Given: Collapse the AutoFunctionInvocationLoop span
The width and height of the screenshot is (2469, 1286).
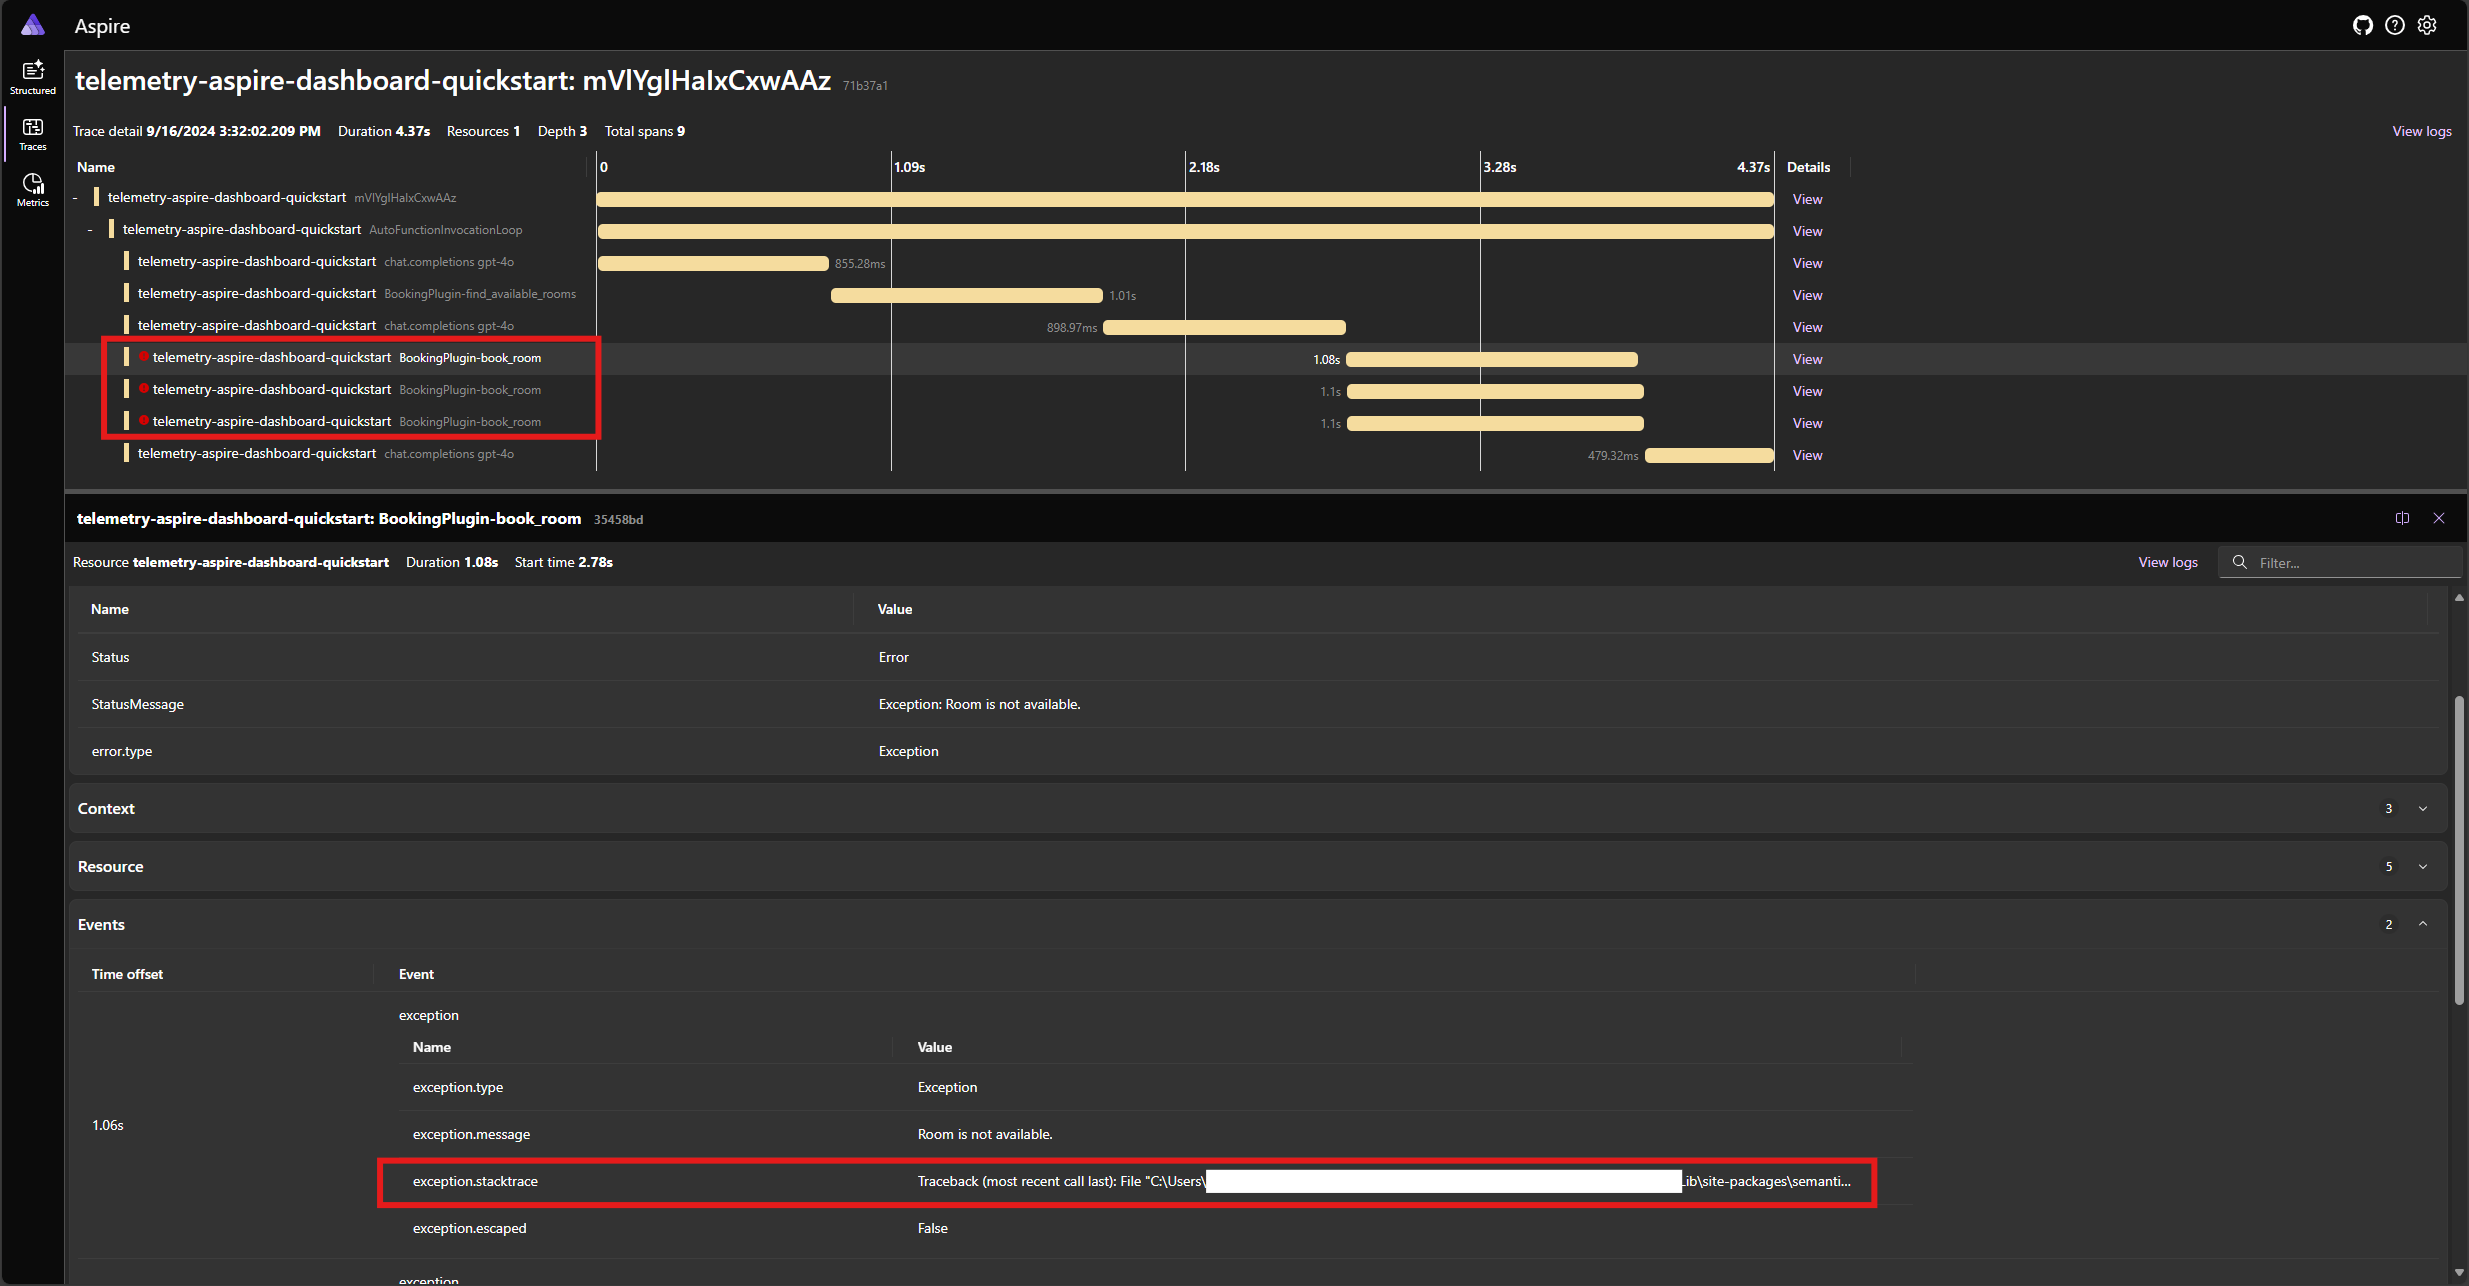Looking at the screenshot, I should coord(90,230).
